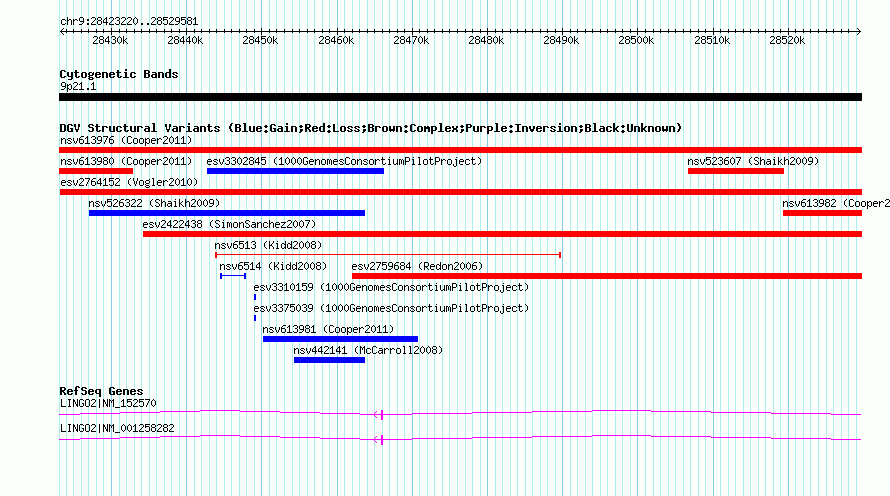
Task: Click the 28480k ruler position
Action: [x=486, y=40]
